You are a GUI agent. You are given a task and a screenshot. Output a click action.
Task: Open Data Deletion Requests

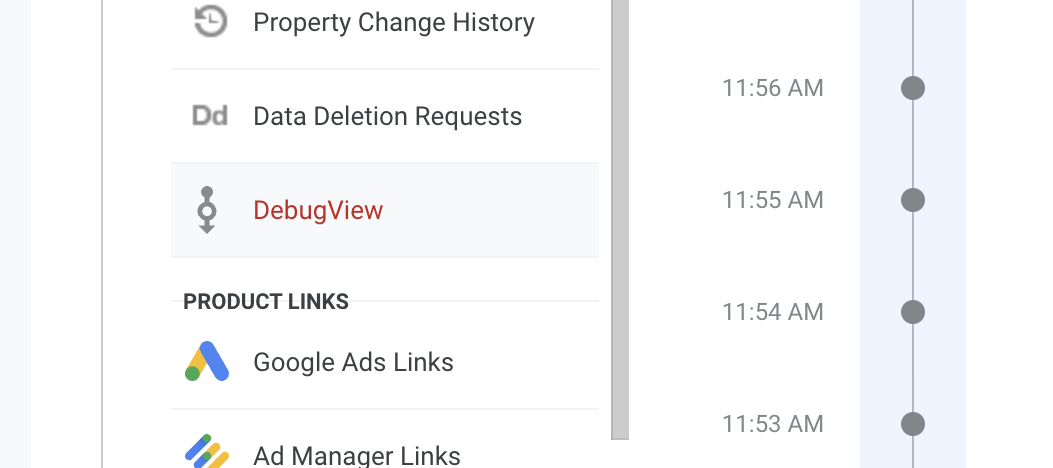(x=385, y=116)
